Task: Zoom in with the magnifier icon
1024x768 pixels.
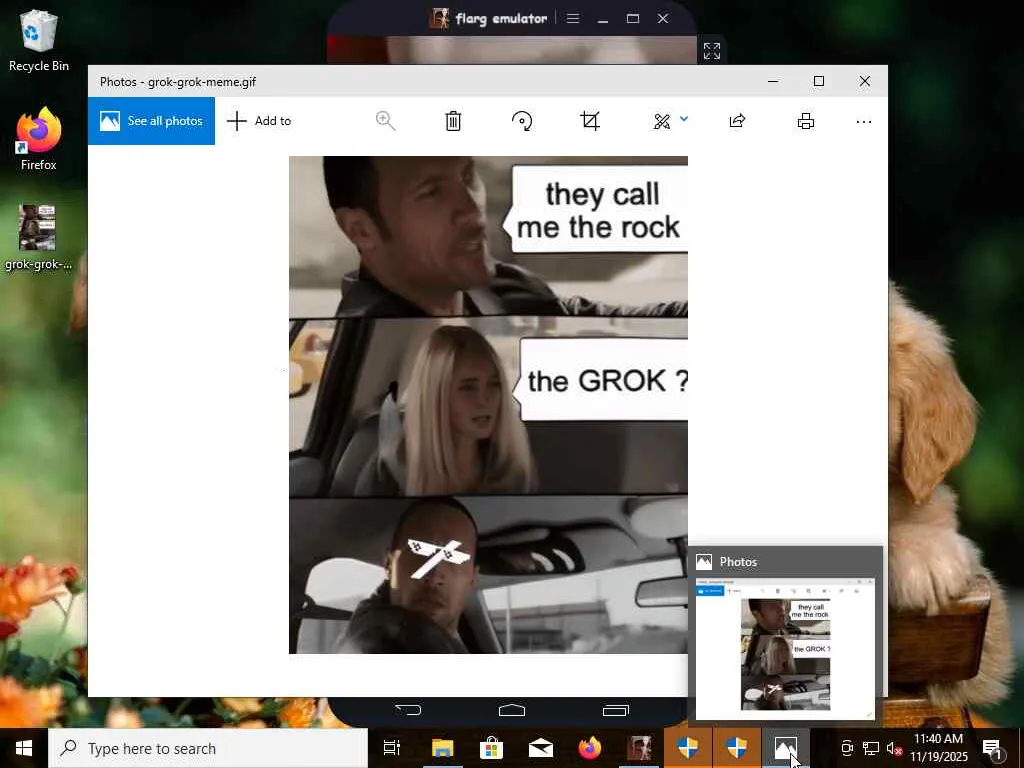Action: coord(385,121)
